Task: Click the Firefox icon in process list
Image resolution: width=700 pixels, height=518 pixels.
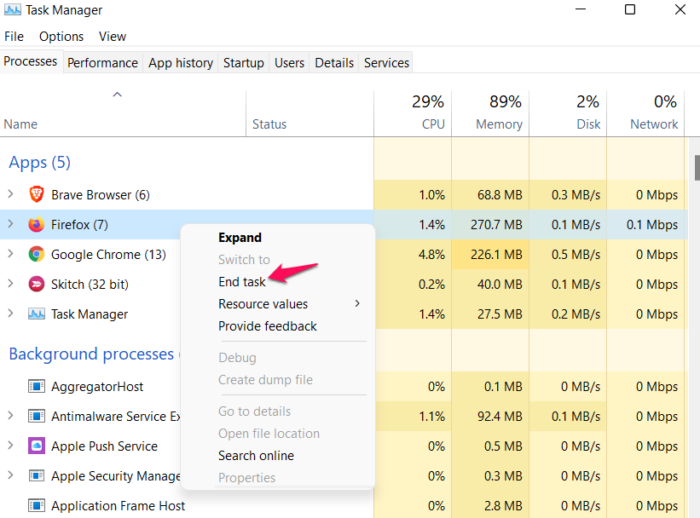Action: (x=37, y=225)
